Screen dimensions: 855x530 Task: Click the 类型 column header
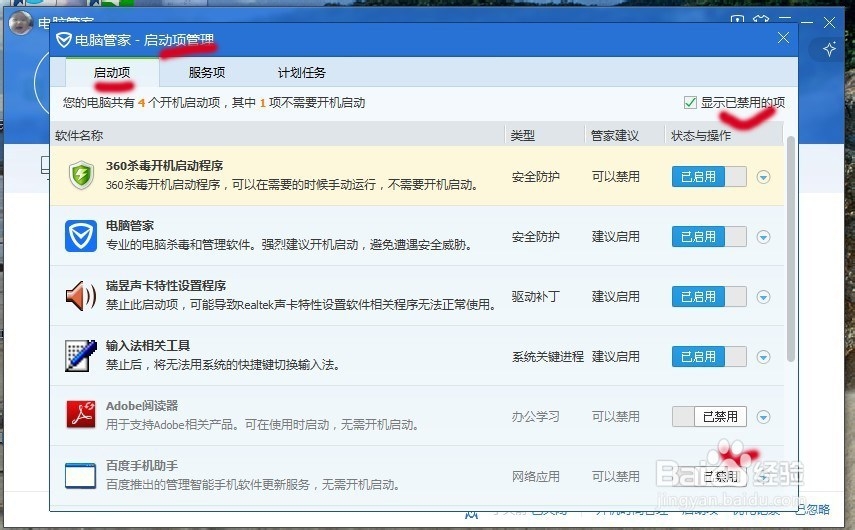[x=522, y=135]
